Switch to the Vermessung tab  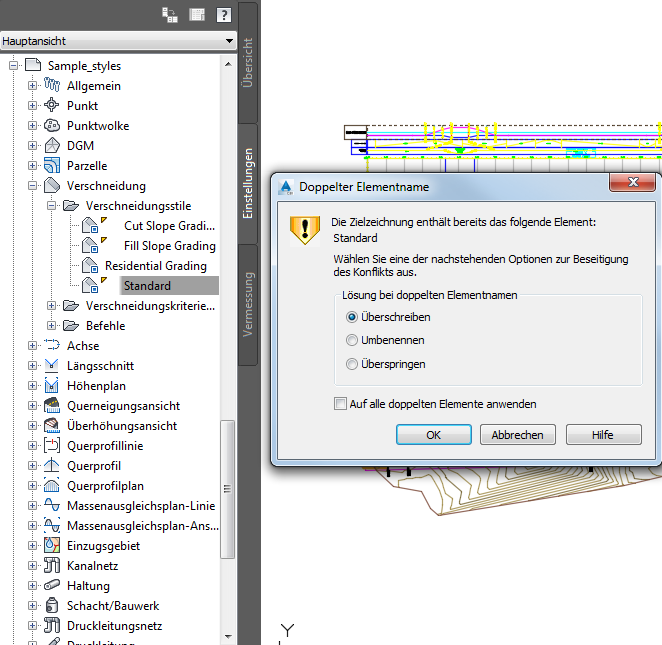(248, 304)
